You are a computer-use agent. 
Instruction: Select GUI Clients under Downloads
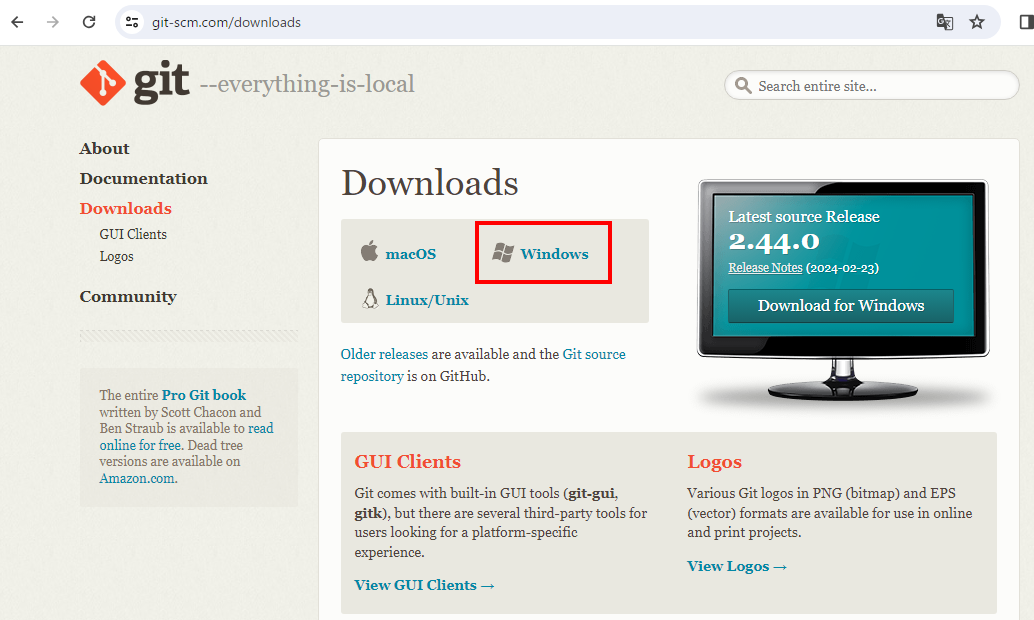[133, 234]
